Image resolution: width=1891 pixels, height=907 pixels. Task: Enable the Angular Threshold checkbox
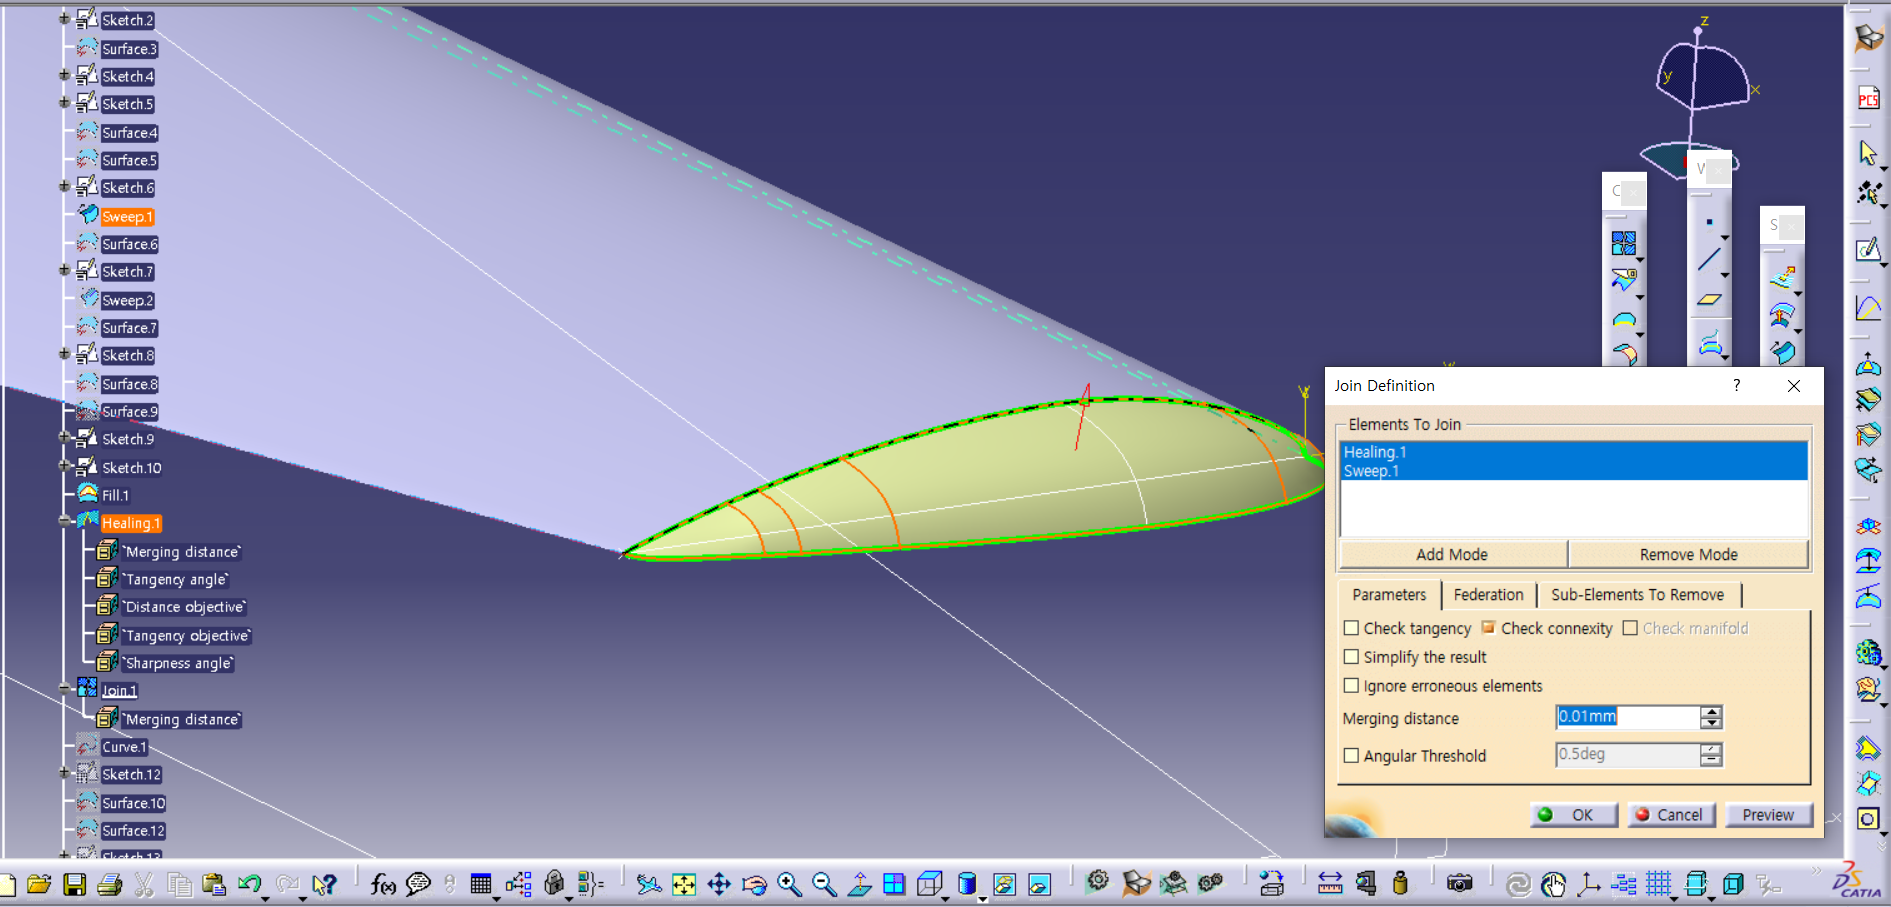coord(1351,756)
